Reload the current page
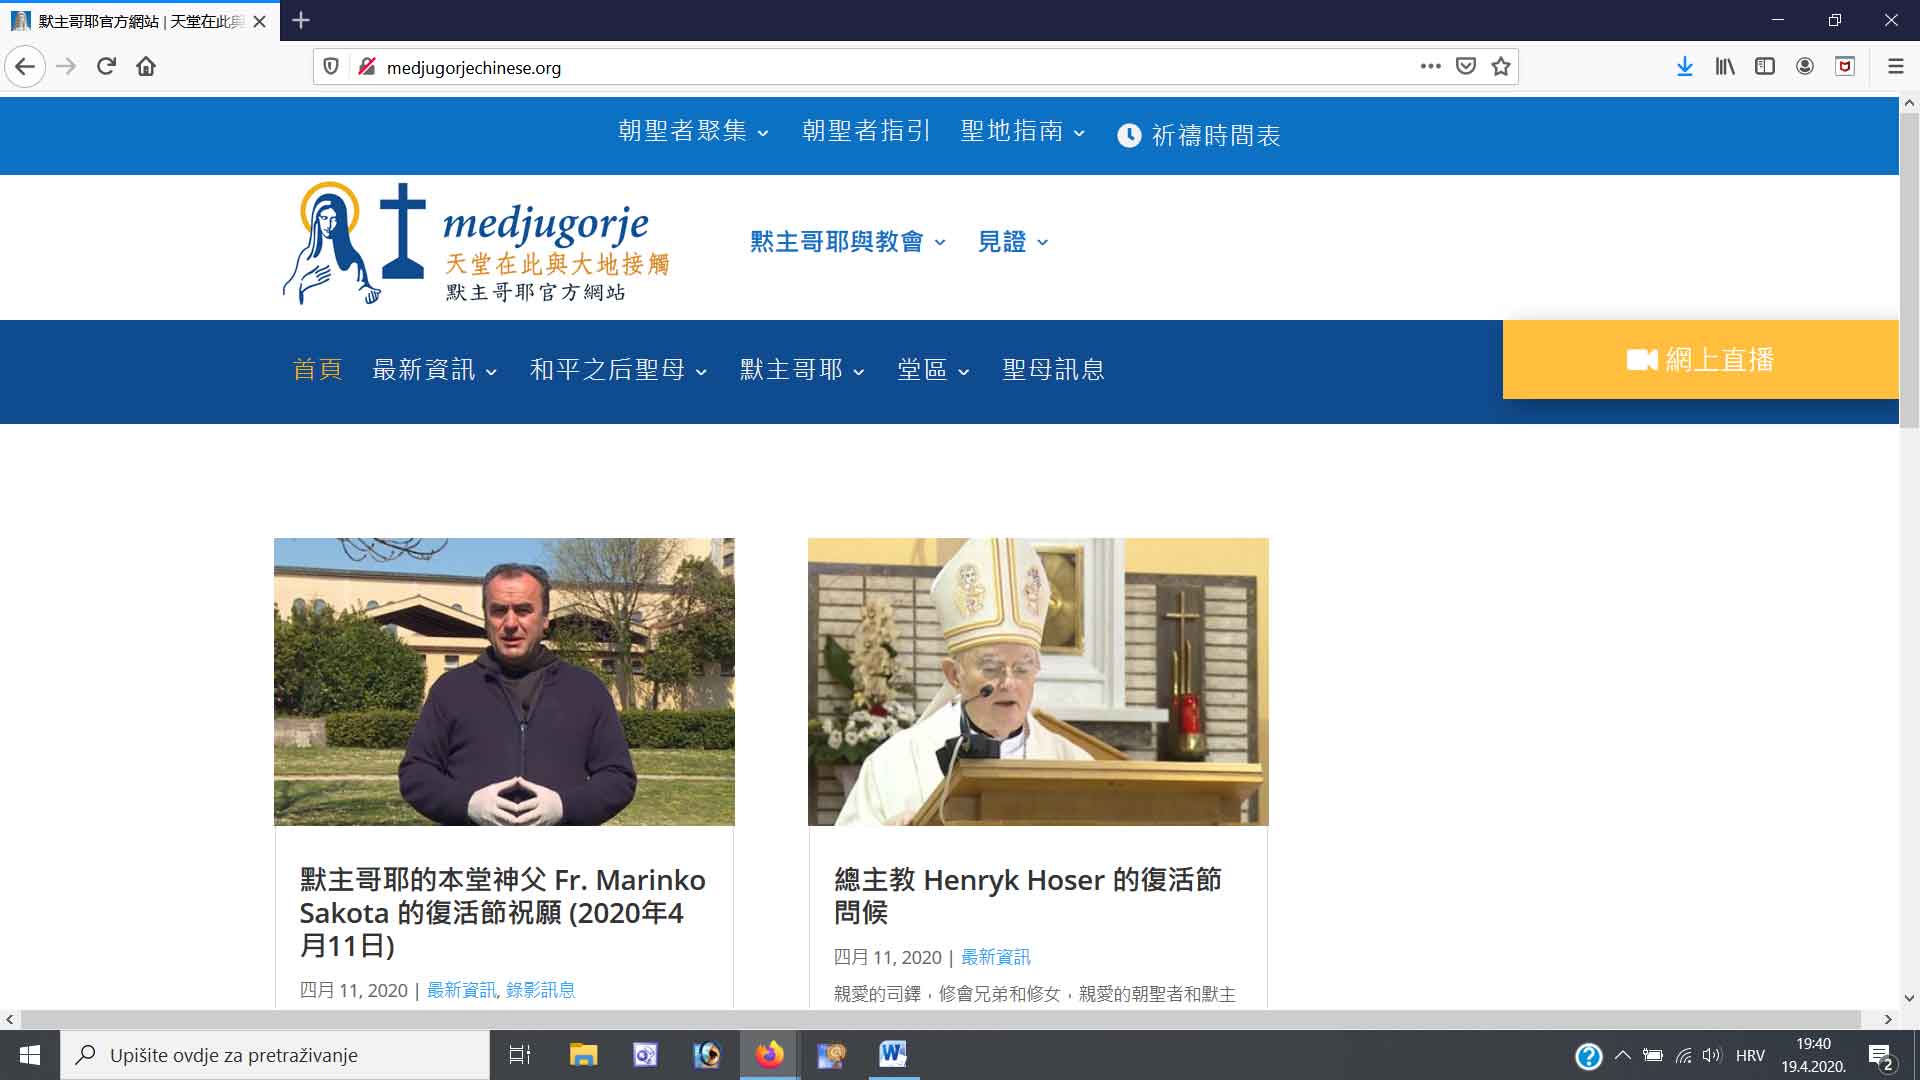 (106, 67)
